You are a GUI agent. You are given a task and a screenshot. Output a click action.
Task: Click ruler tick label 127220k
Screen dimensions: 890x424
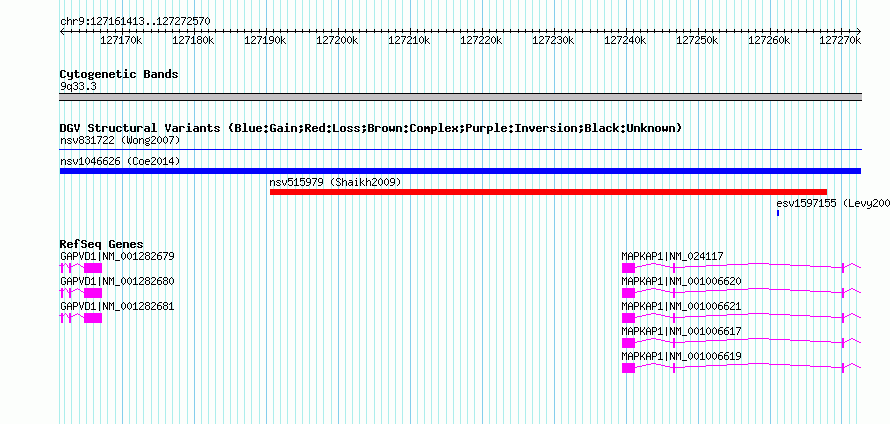point(481,40)
